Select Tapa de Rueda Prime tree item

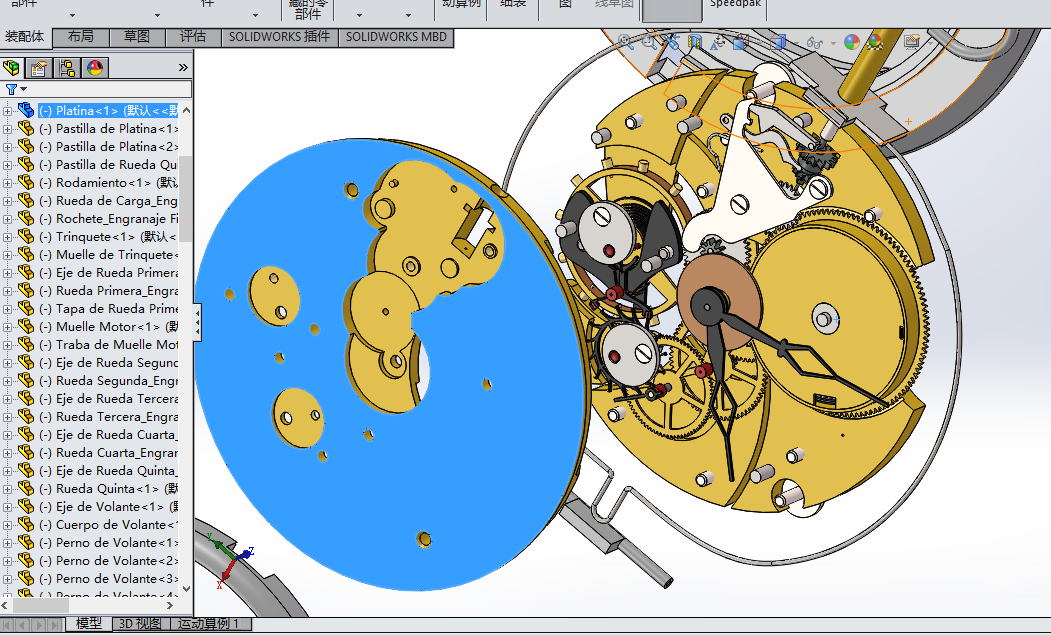[108, 309]
